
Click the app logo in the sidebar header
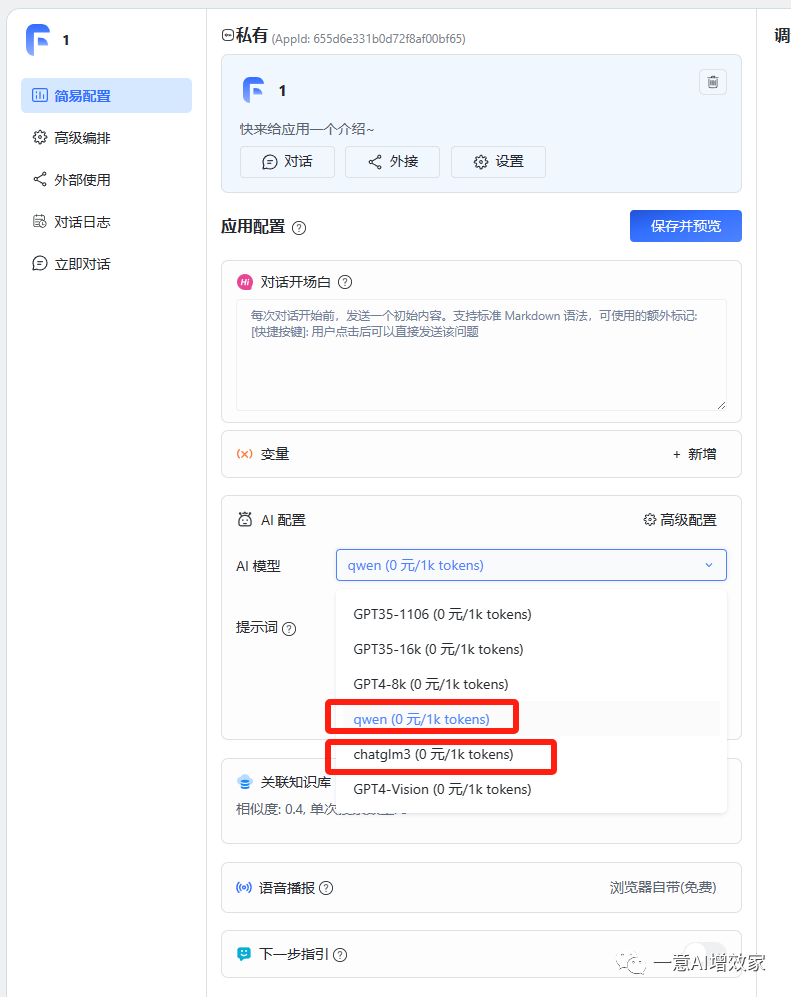[38, 39]
